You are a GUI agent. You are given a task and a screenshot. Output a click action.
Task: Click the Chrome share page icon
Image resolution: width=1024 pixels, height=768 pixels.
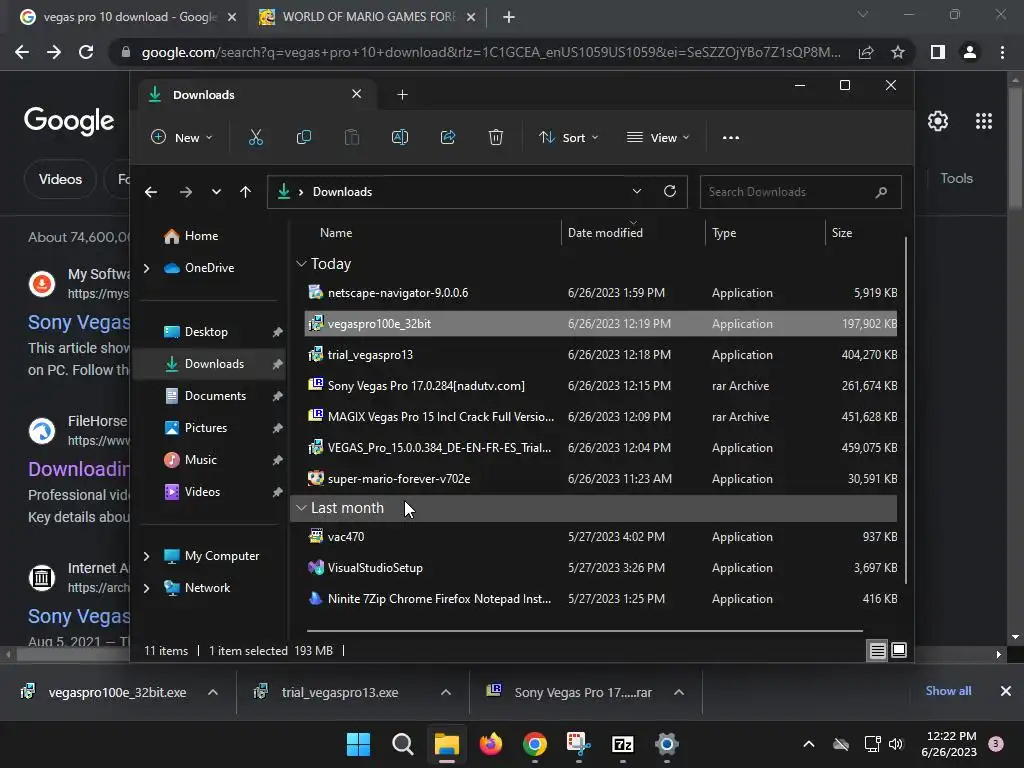point(866,52)
